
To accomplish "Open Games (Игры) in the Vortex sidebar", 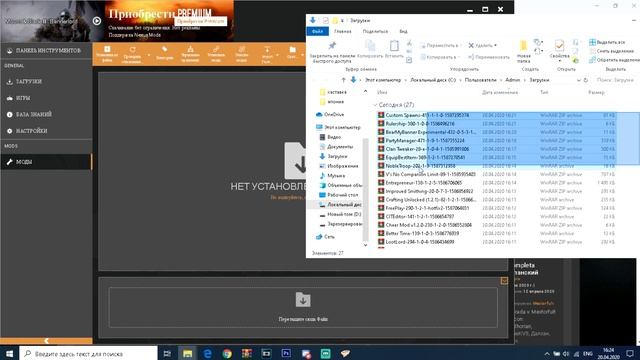I will [46, 98].
